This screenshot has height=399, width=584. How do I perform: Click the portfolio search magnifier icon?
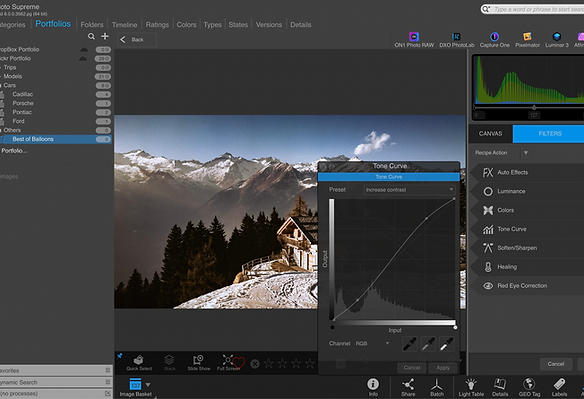coord(91,36)
